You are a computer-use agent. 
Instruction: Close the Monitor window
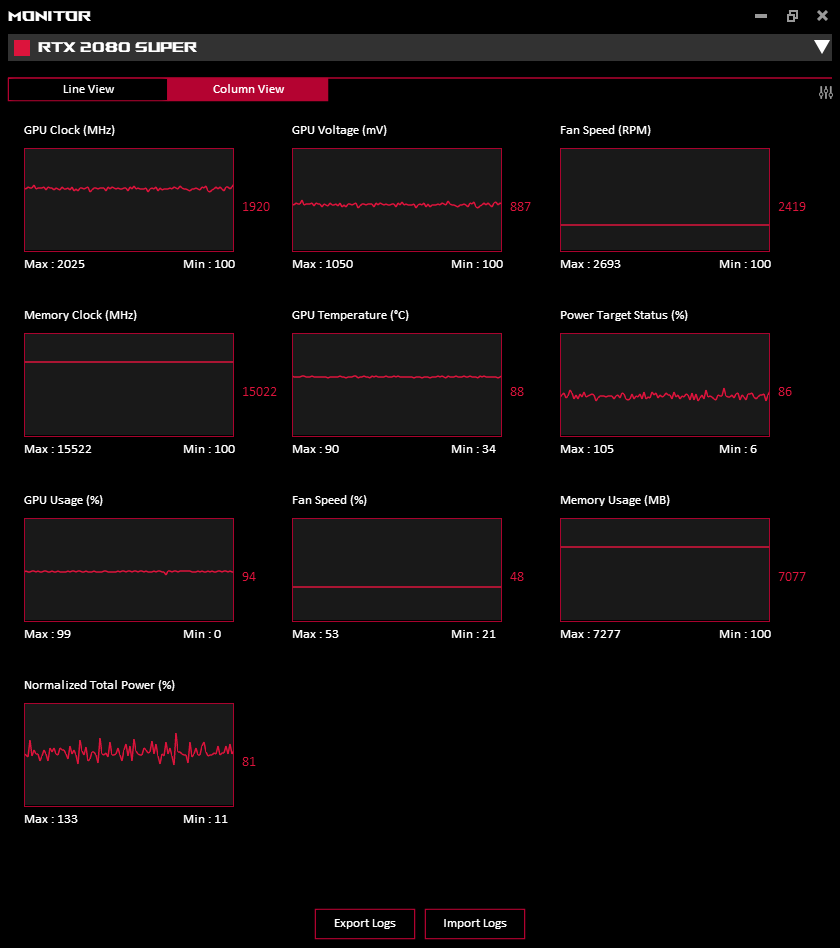tap(822, 16)
